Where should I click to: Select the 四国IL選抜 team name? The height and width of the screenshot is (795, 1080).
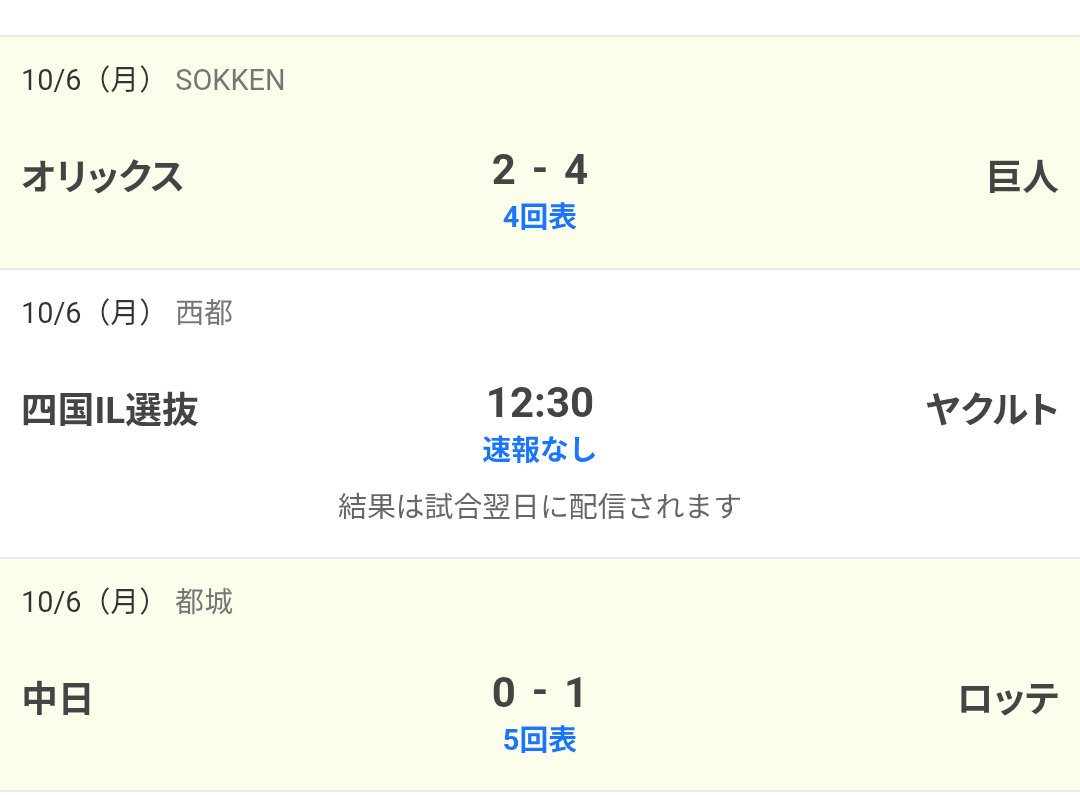[x=110, y=410]
